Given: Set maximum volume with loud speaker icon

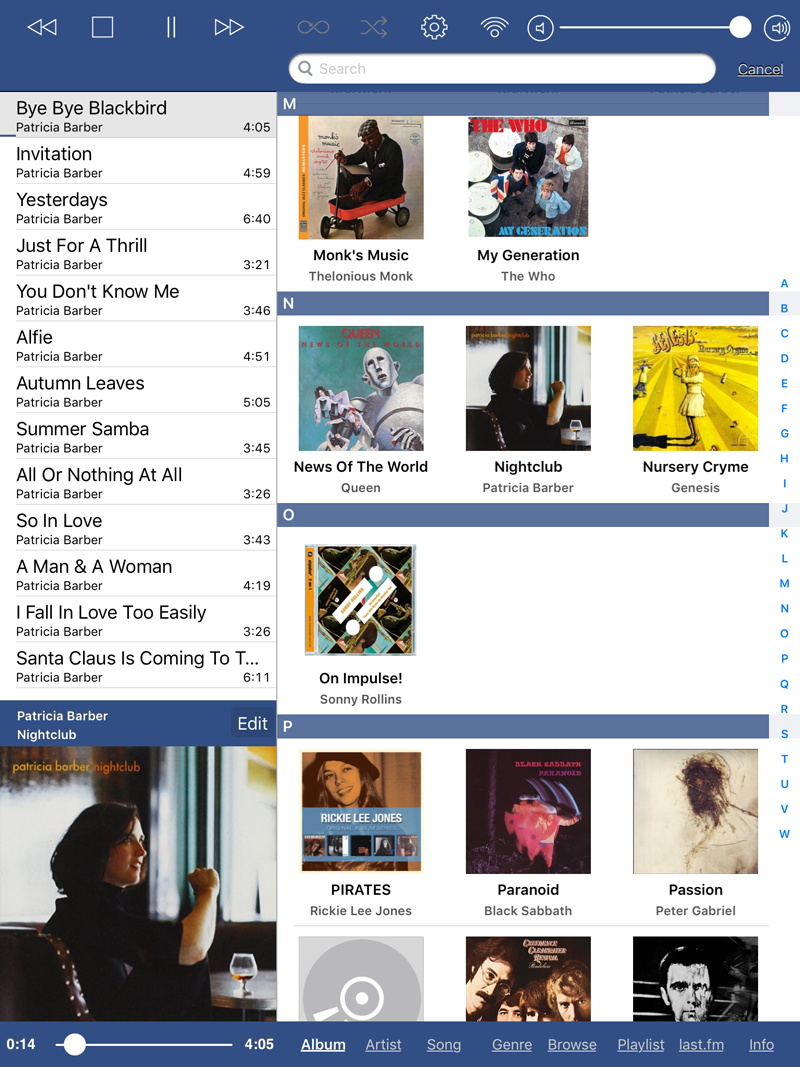Looking at the screenshot, I should tap(777, 28).
